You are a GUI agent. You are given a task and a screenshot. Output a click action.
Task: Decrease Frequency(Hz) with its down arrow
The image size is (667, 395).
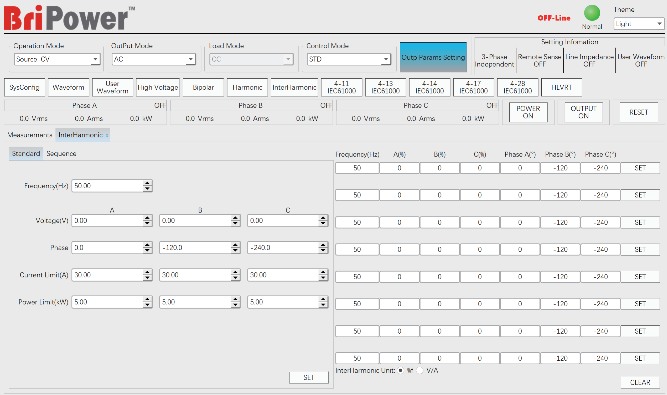[147, 188]
